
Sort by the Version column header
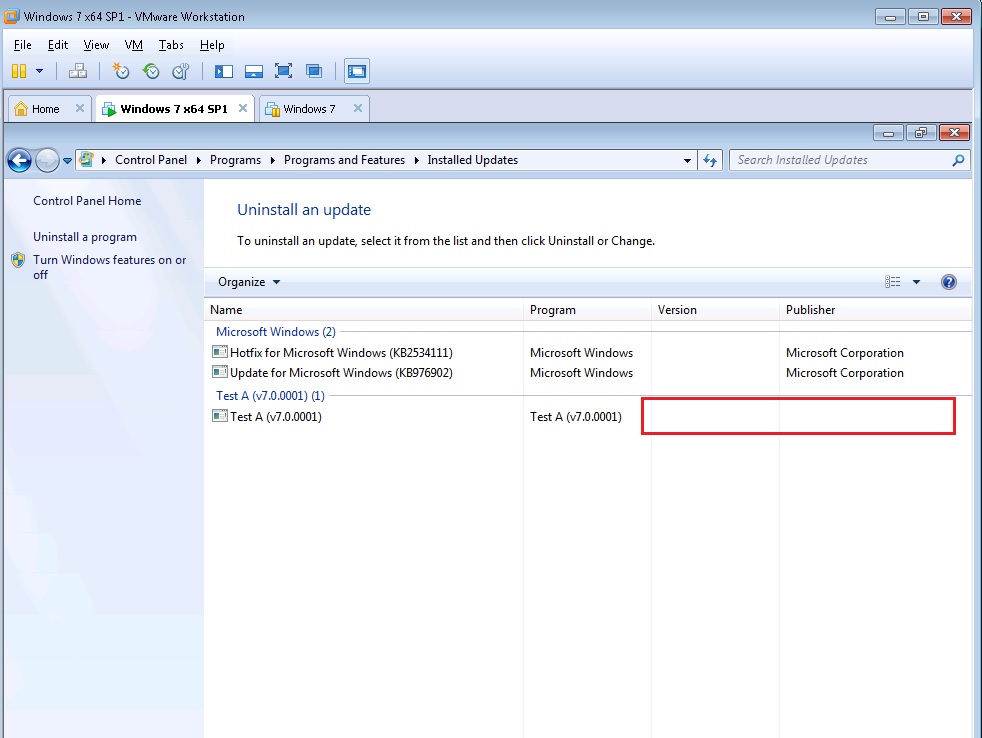715,309
